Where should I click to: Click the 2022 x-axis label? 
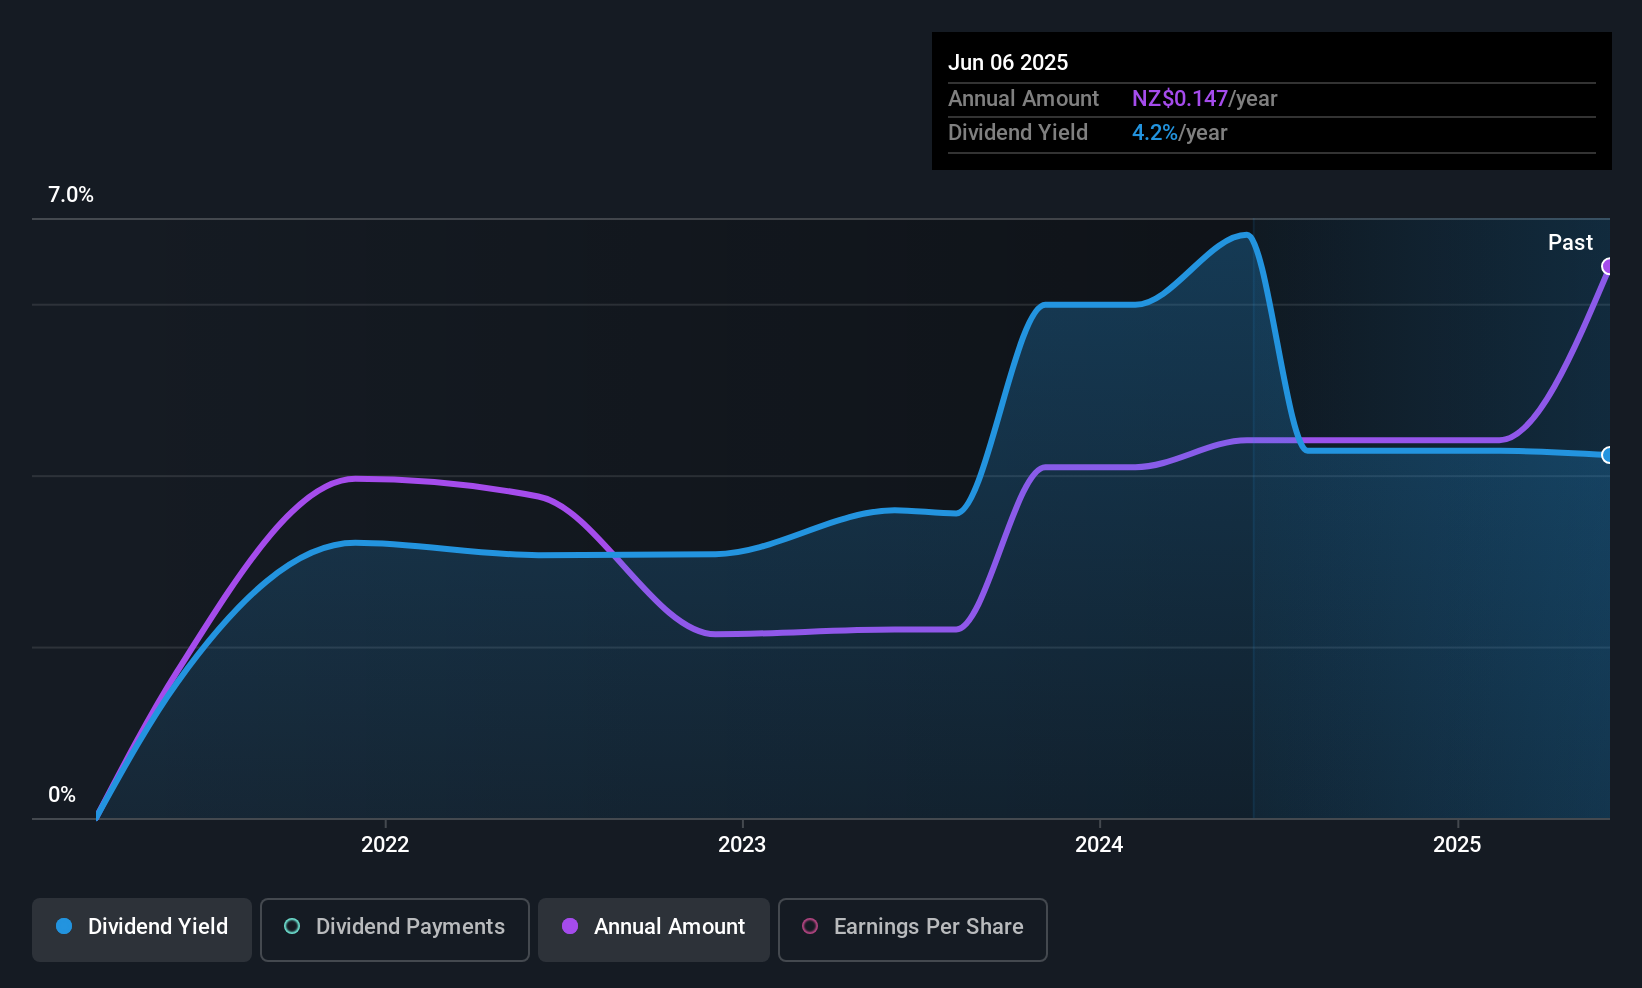point(385,844)
